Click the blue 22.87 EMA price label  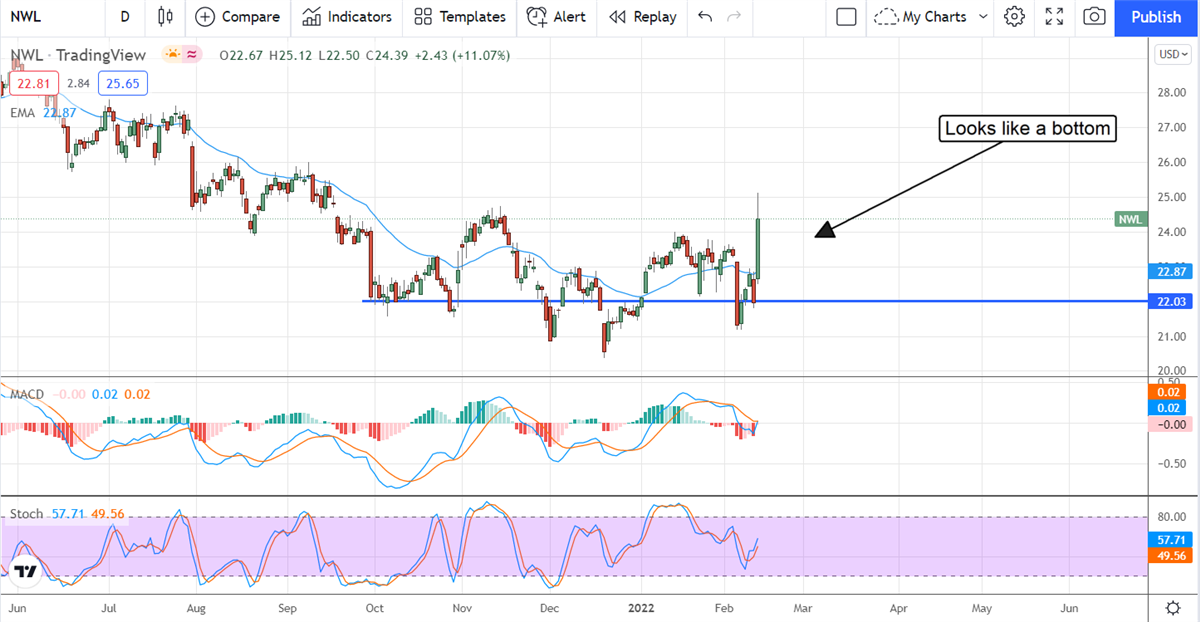[x=1172, y=271]
